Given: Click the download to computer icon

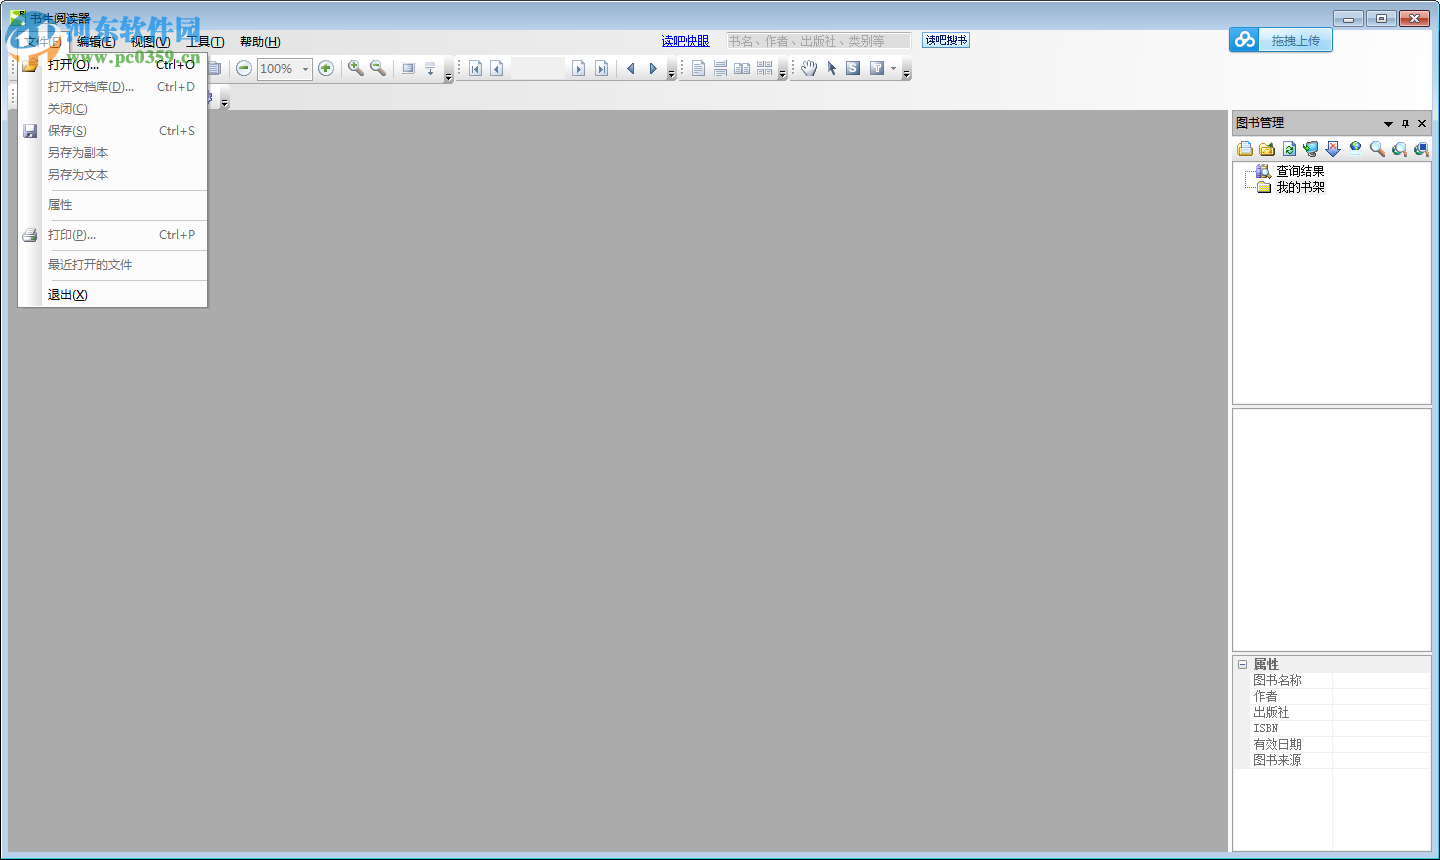Looking at the screenshot, I should (1311, 149).
